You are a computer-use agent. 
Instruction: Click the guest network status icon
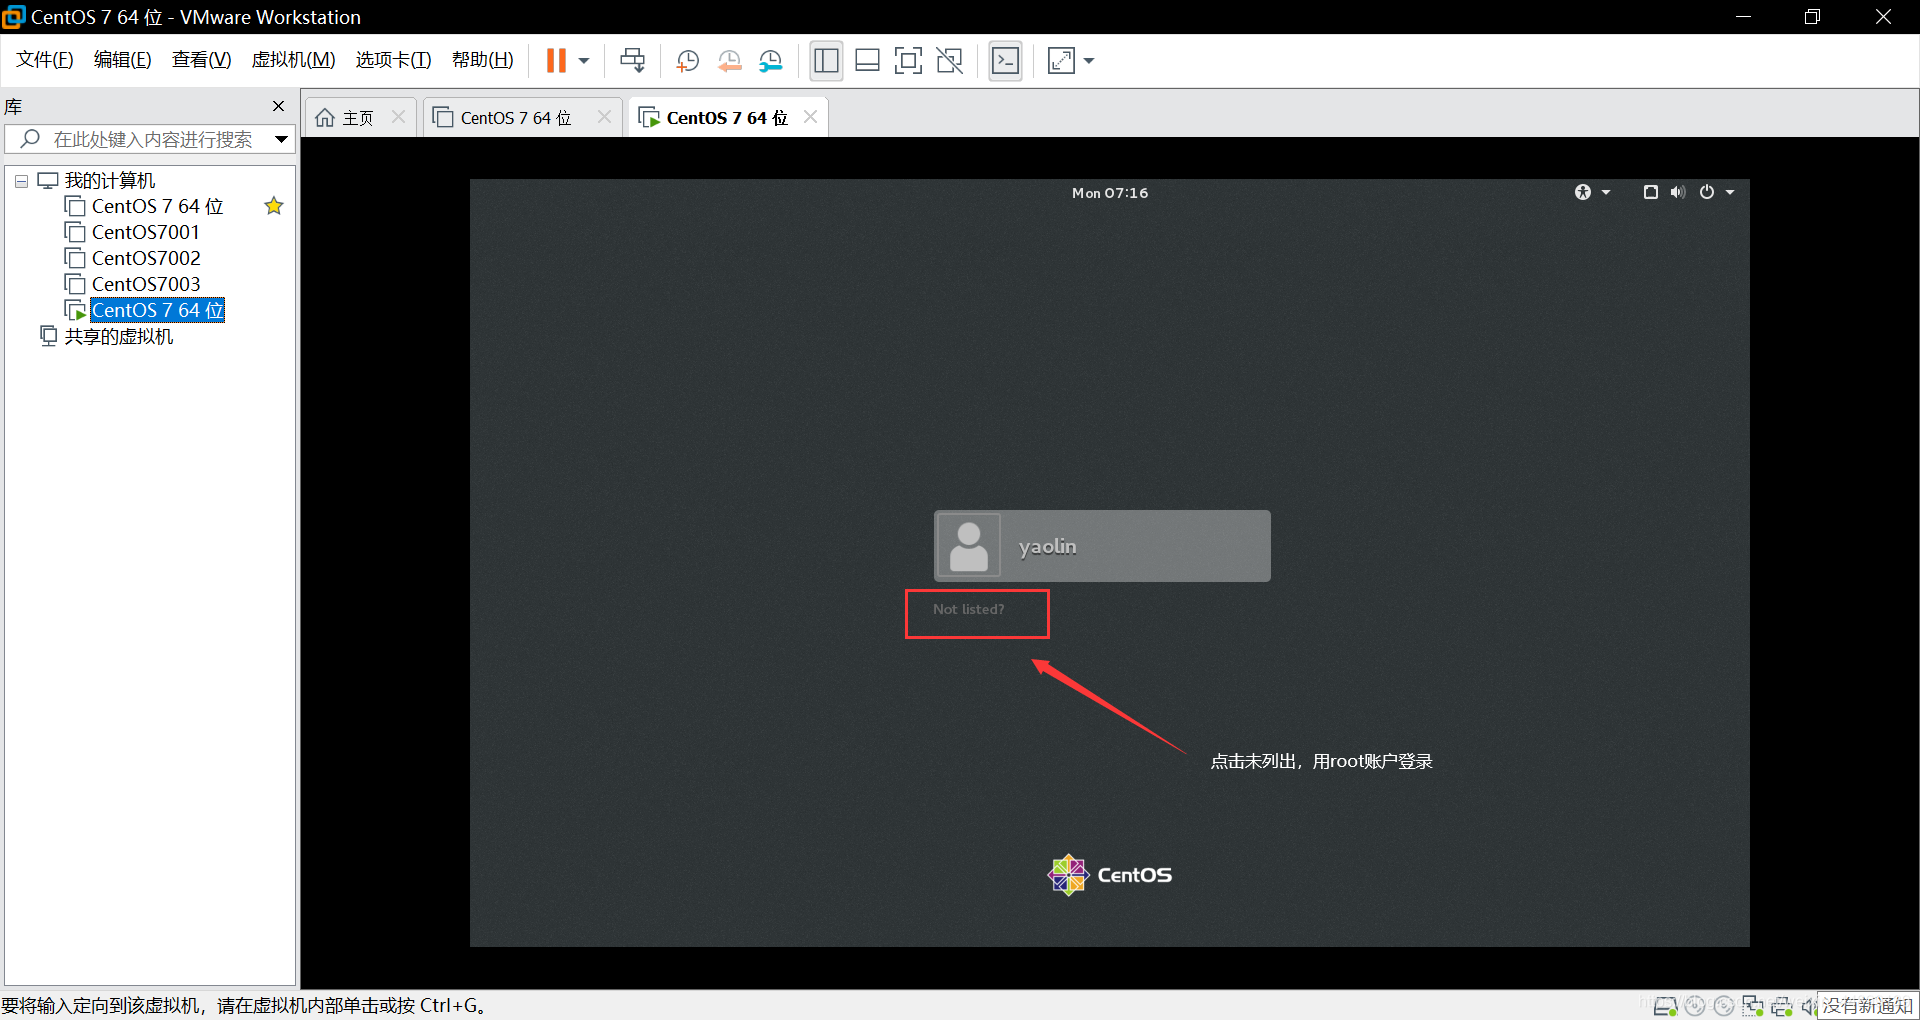tap(1650, 192)
